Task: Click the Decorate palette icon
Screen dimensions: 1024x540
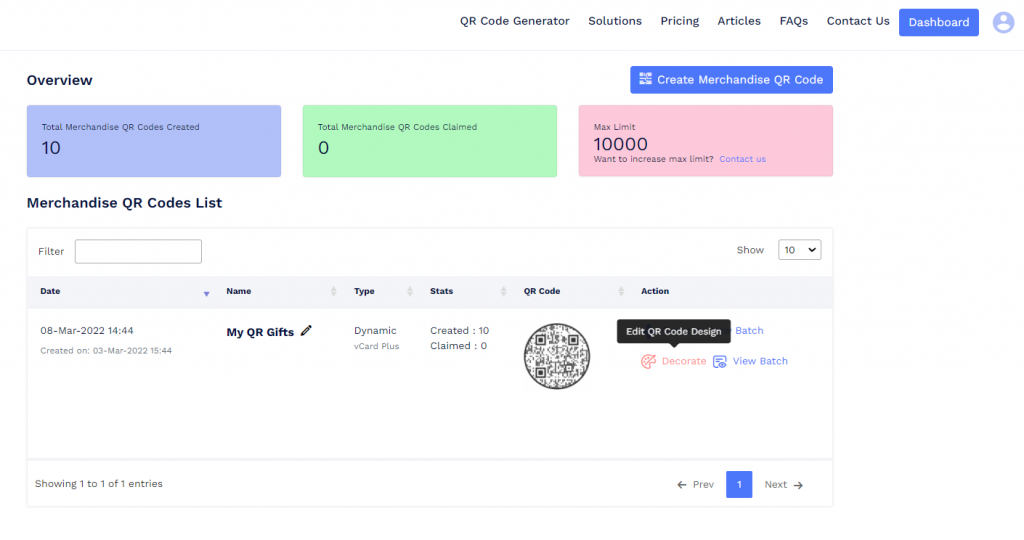Action: pyautogui.click(x=649, y=361)
